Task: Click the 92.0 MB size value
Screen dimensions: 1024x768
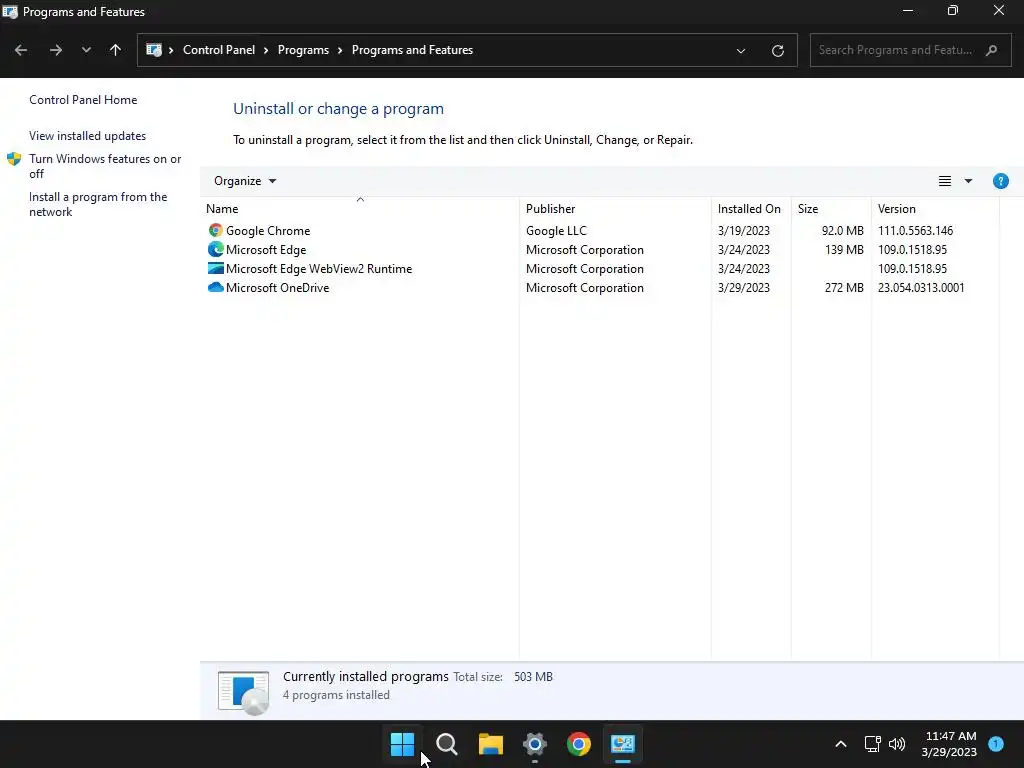Action: click(x=842, y=231)
